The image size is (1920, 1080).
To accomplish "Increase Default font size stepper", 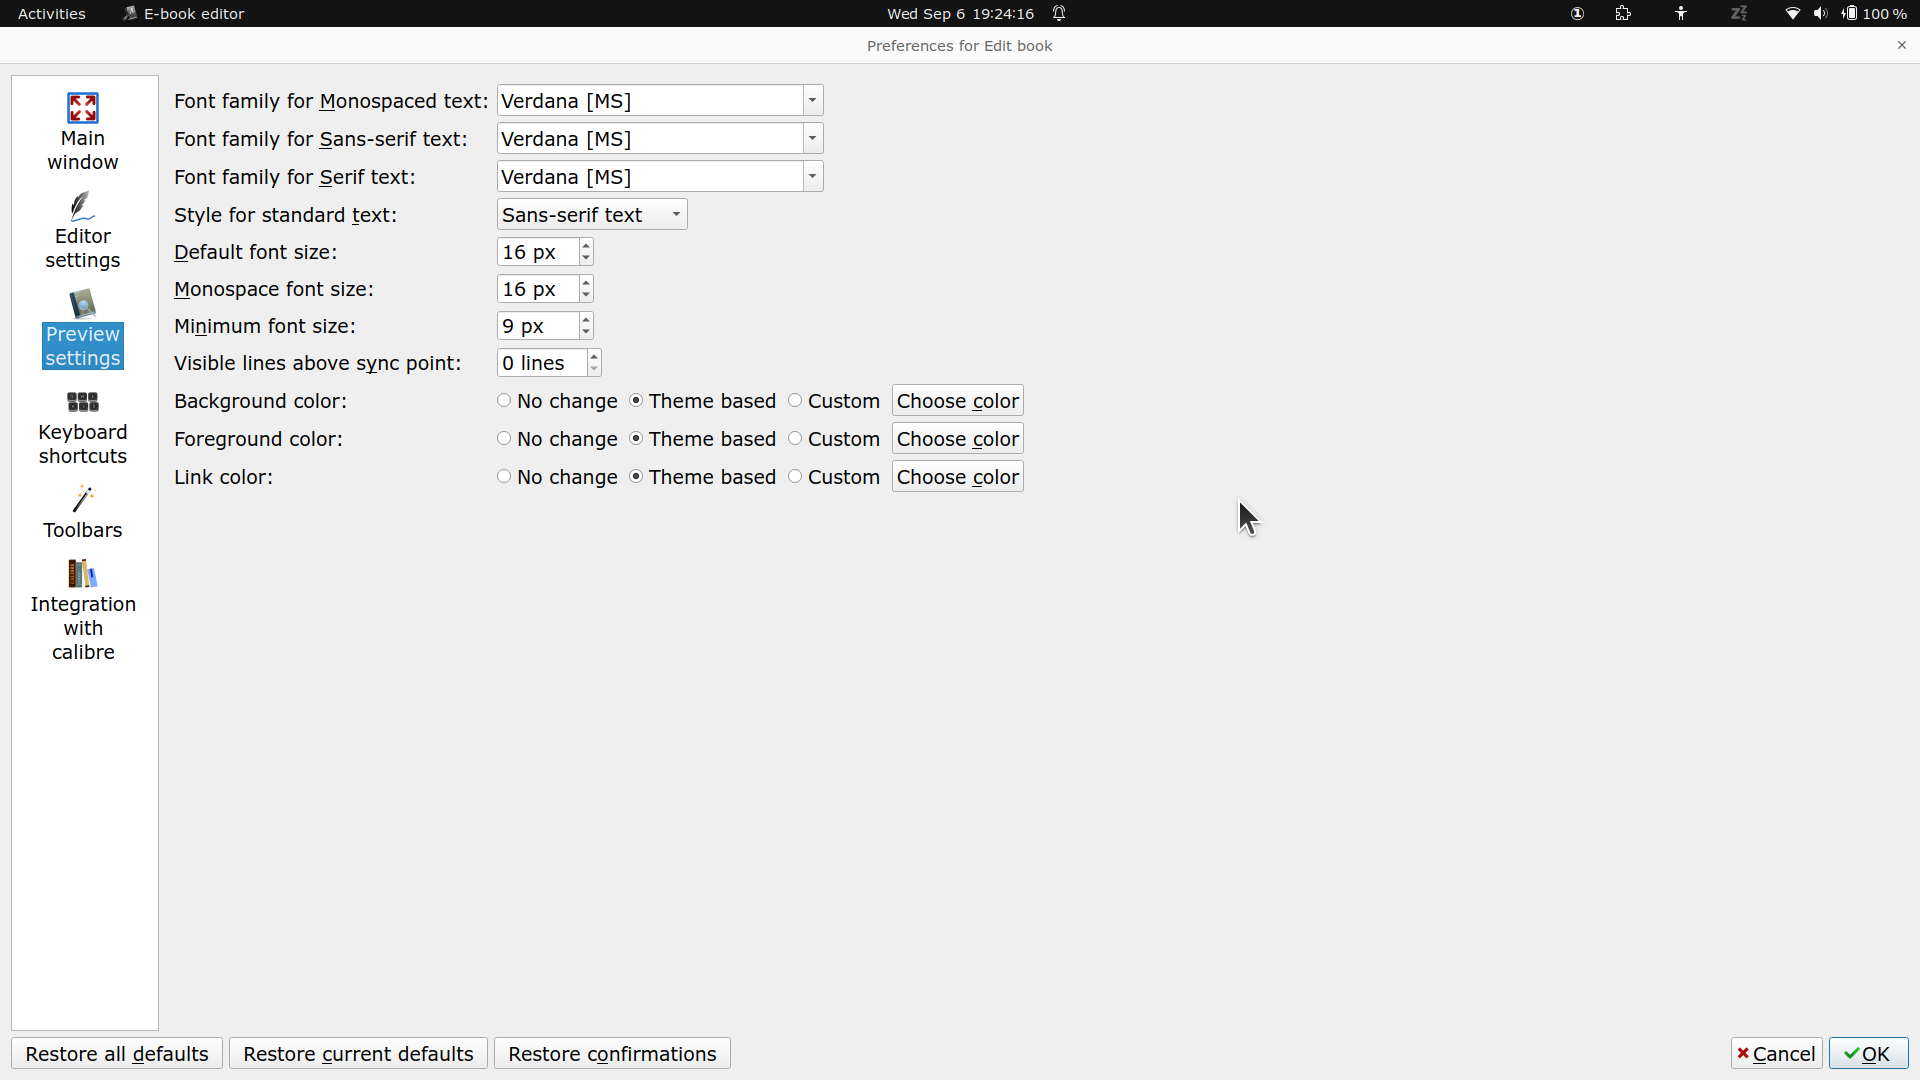I will (586, 246).
